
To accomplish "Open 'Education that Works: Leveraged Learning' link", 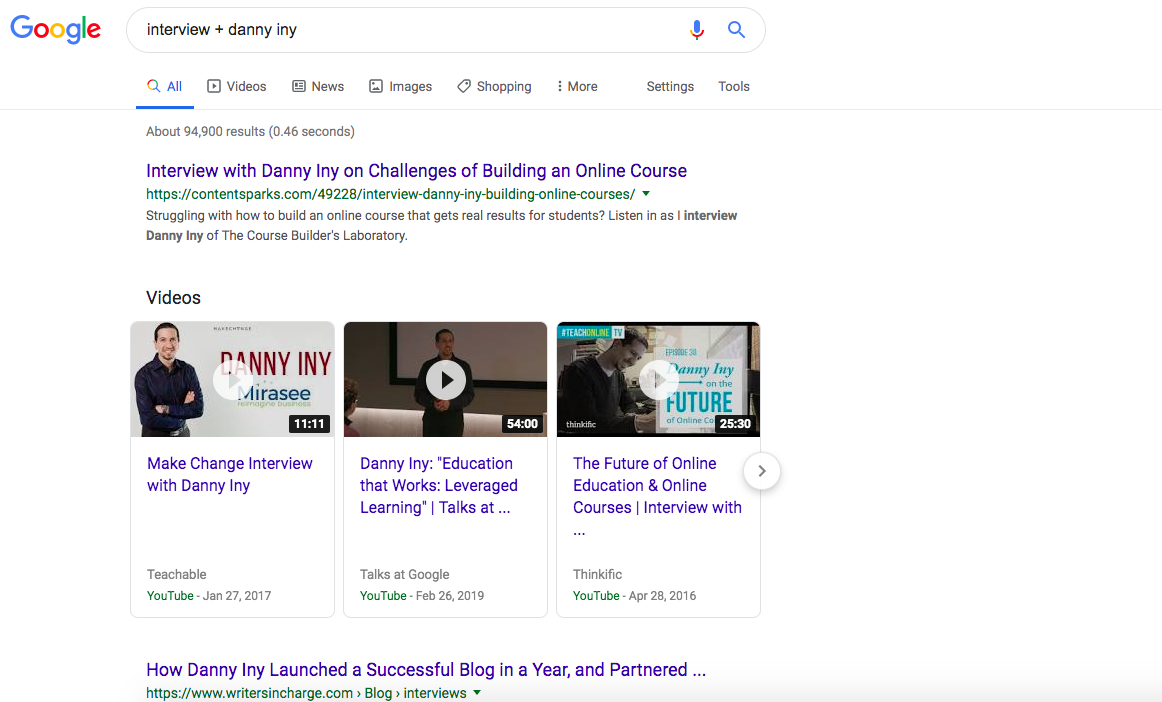I will [439, 486].
